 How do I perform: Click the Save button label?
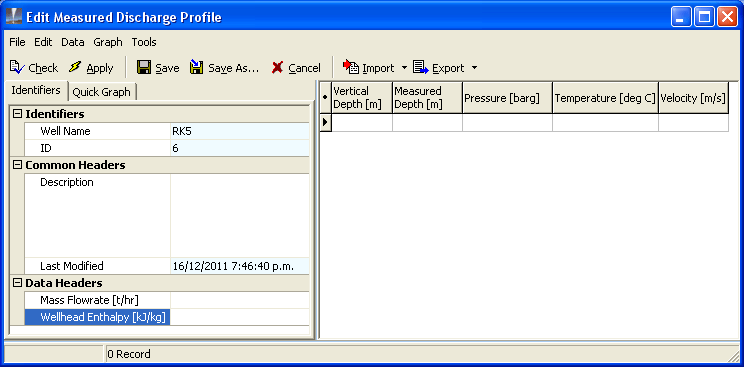[167, 68]
